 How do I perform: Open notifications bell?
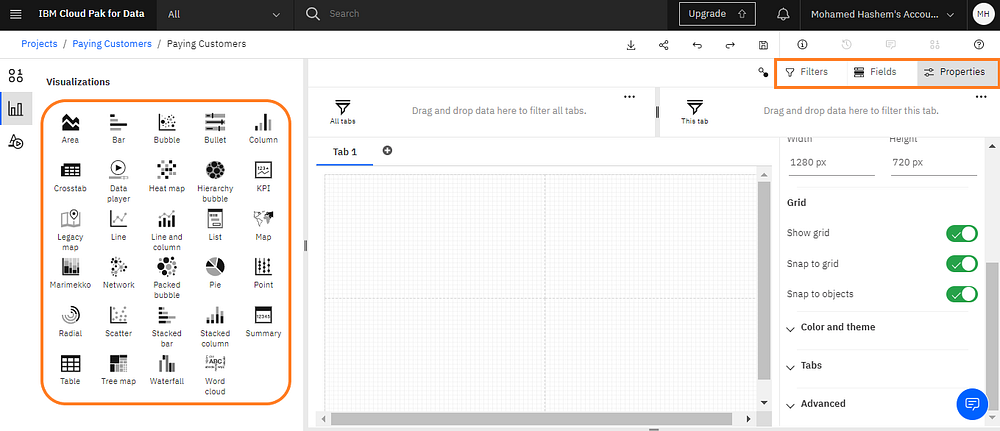(783, 14)
